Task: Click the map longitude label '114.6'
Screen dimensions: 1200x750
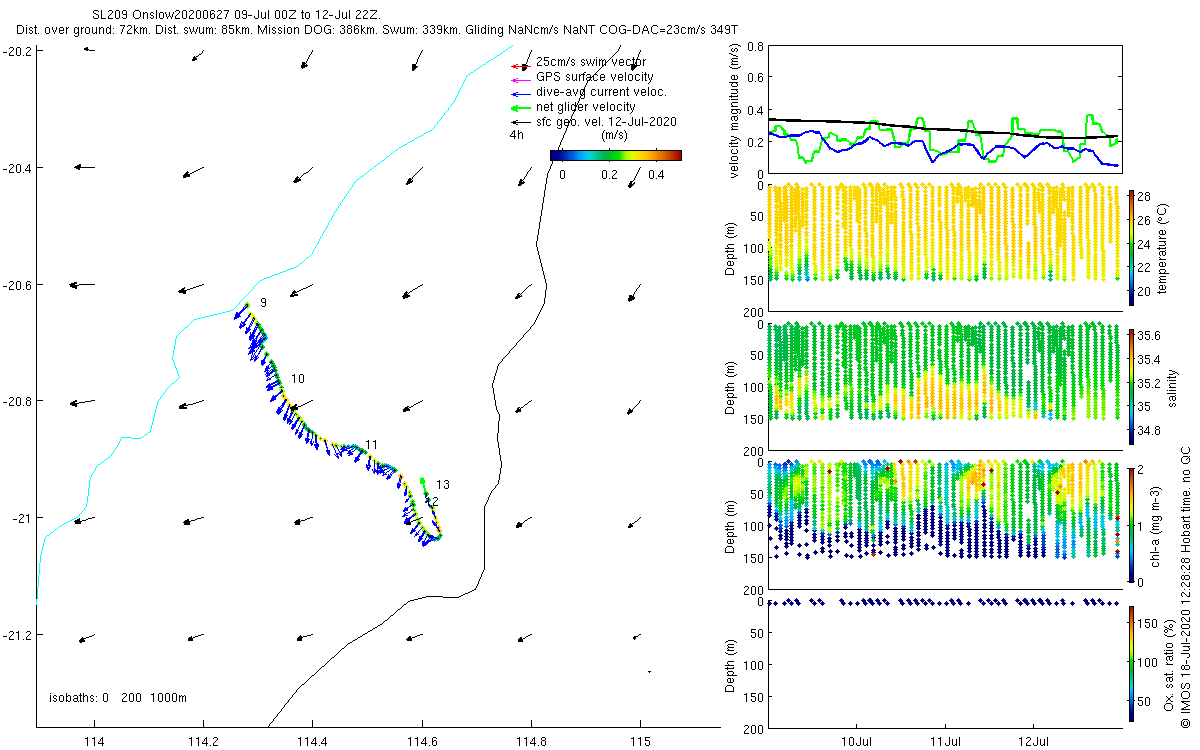Action: click(422, 742)
